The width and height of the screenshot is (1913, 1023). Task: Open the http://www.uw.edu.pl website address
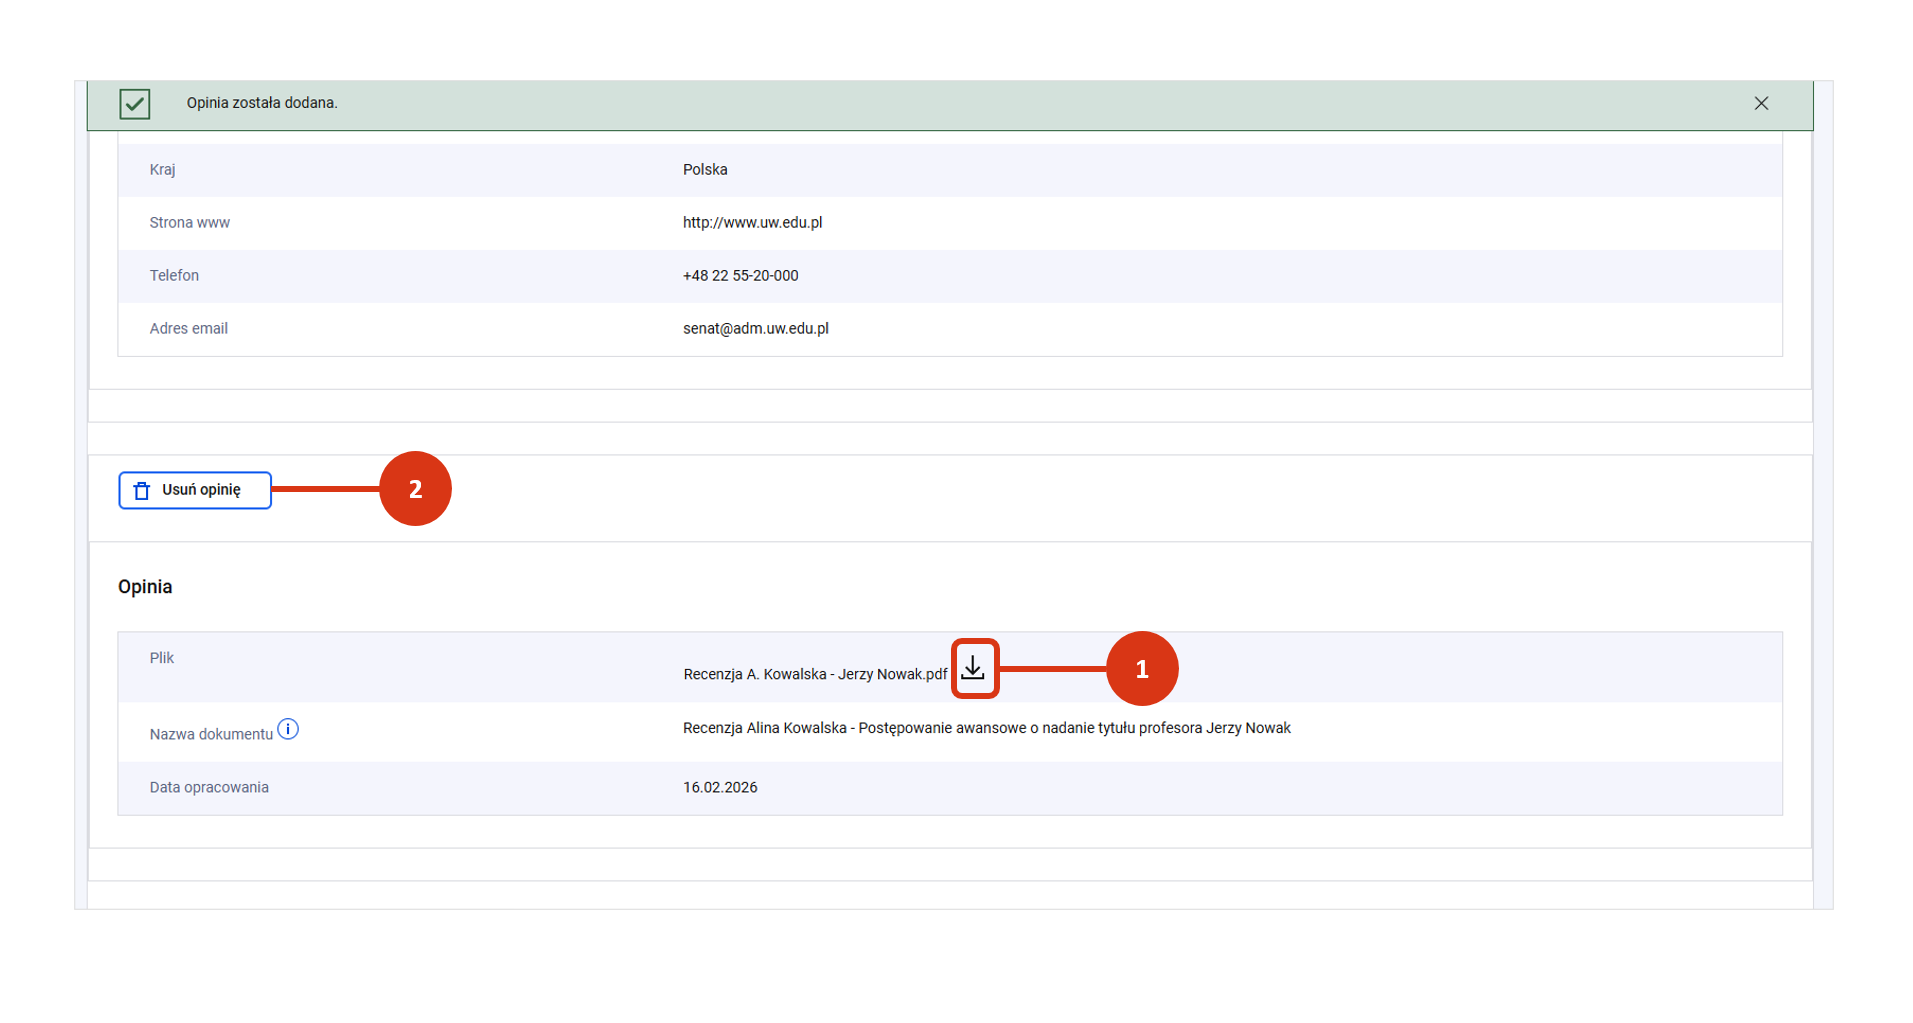click(x=752, y=223)
